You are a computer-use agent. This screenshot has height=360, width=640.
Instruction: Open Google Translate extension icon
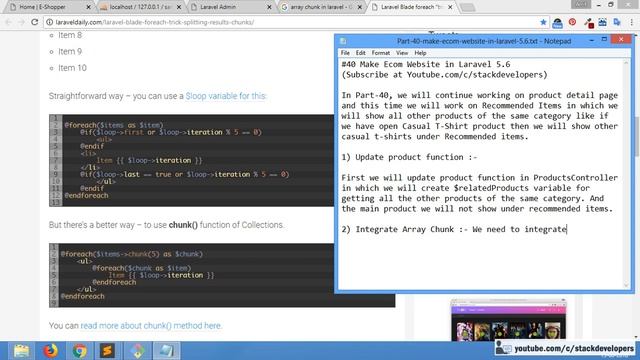click(x=617, y=22)
